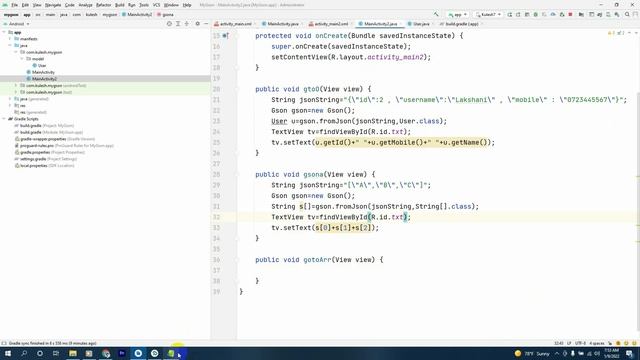This screenshot has height=360, width=640.
Task: Open the Refactor menu
Action: (103, 5)
